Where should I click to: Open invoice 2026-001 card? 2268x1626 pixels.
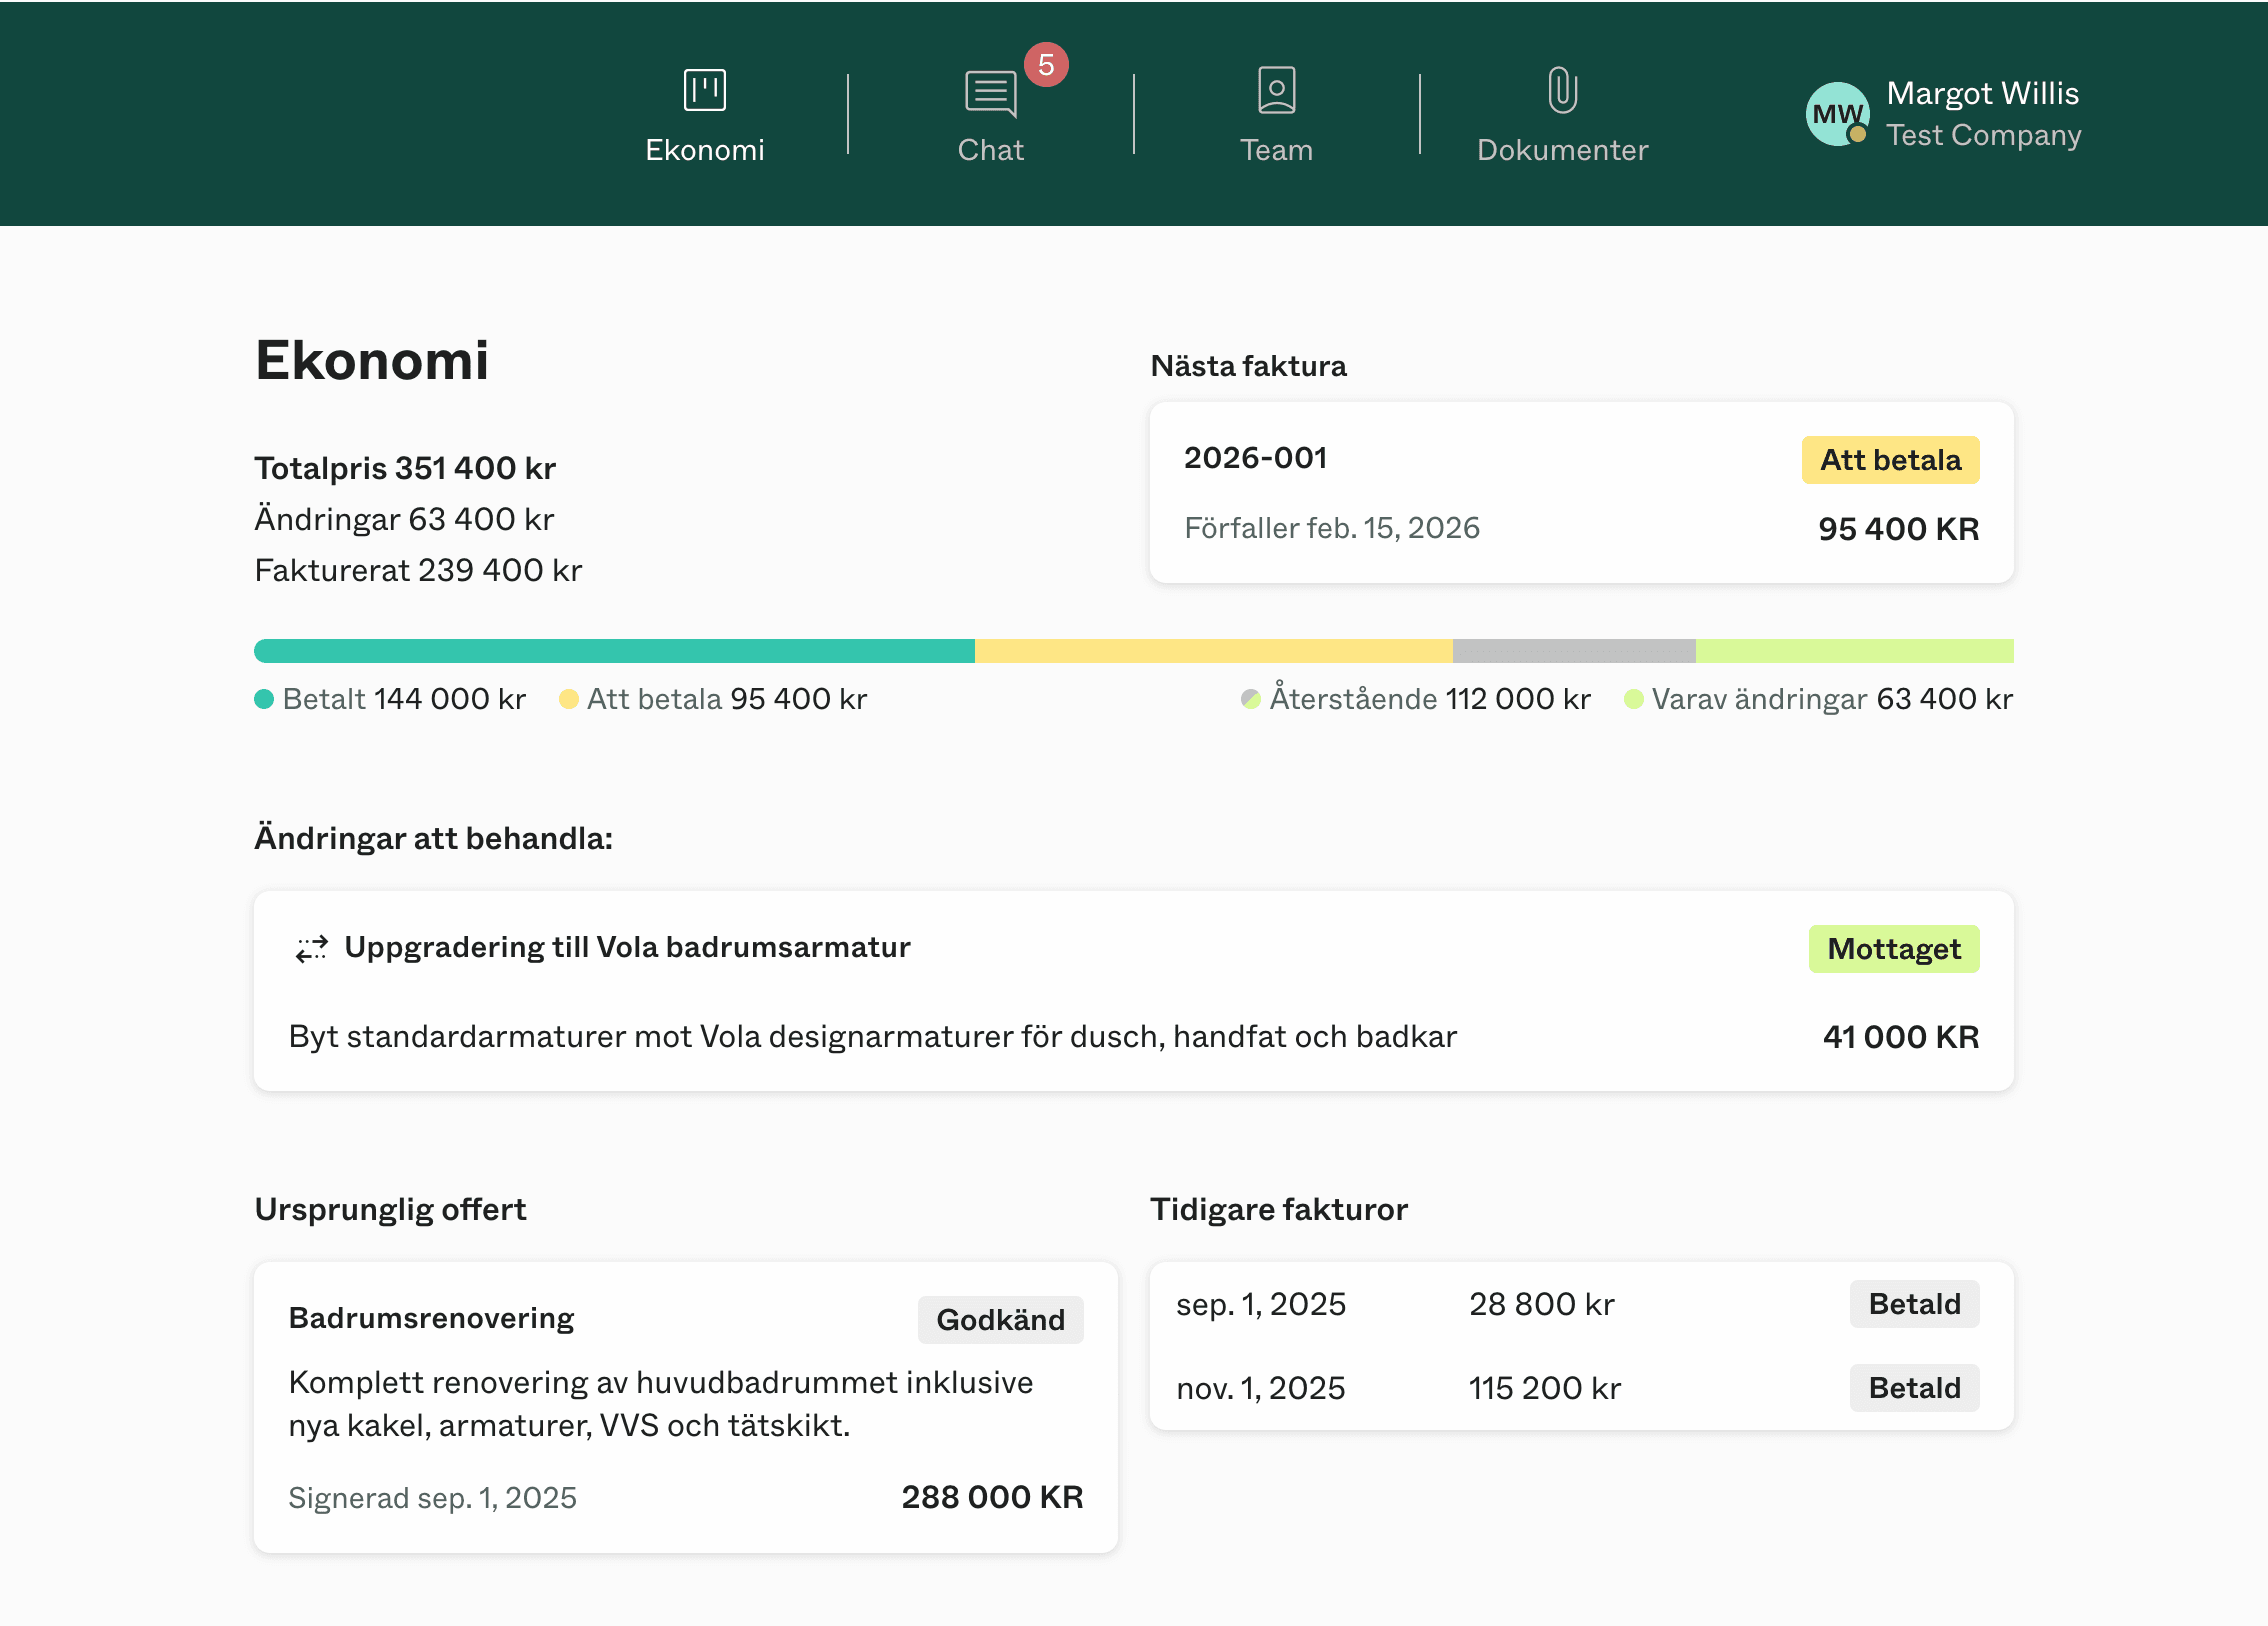point(1256,458)
